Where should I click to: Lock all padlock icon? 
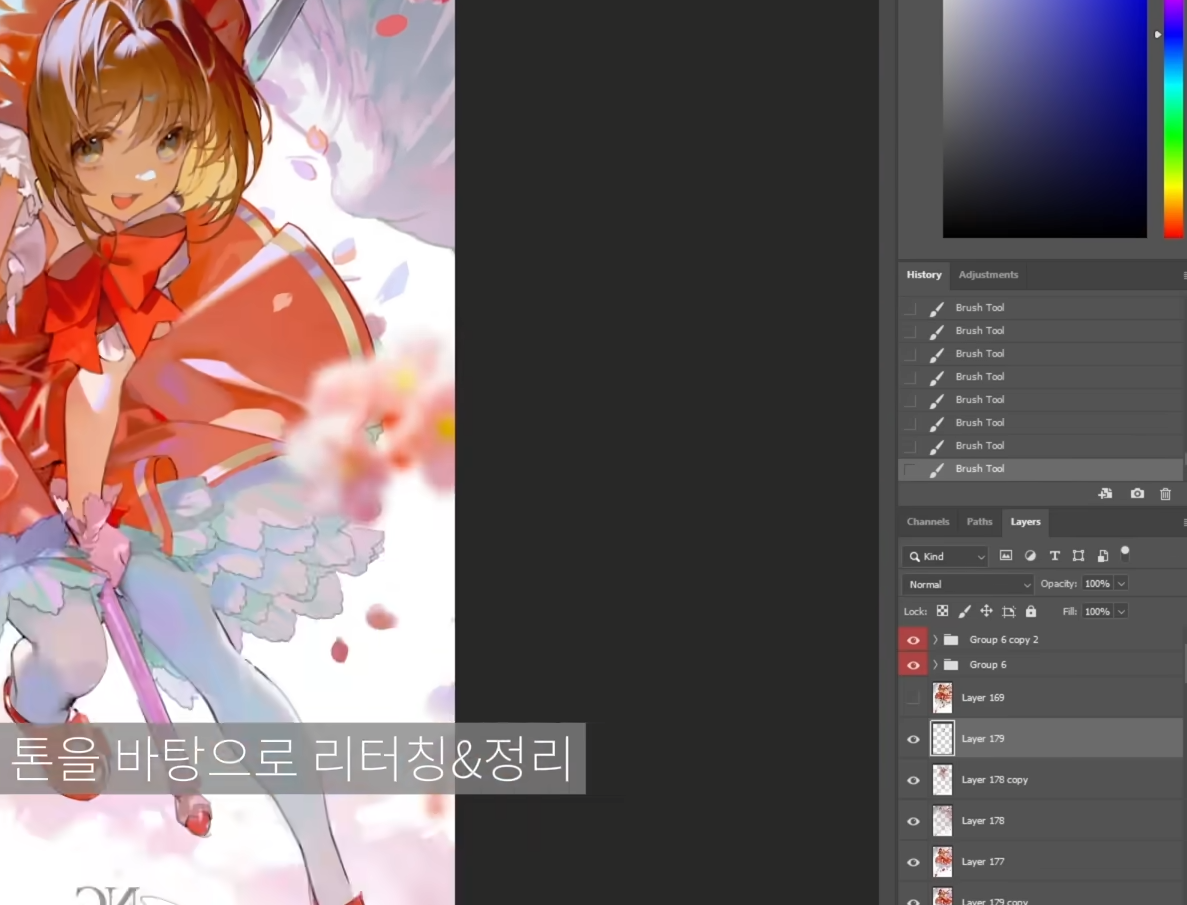(1031, 611)
